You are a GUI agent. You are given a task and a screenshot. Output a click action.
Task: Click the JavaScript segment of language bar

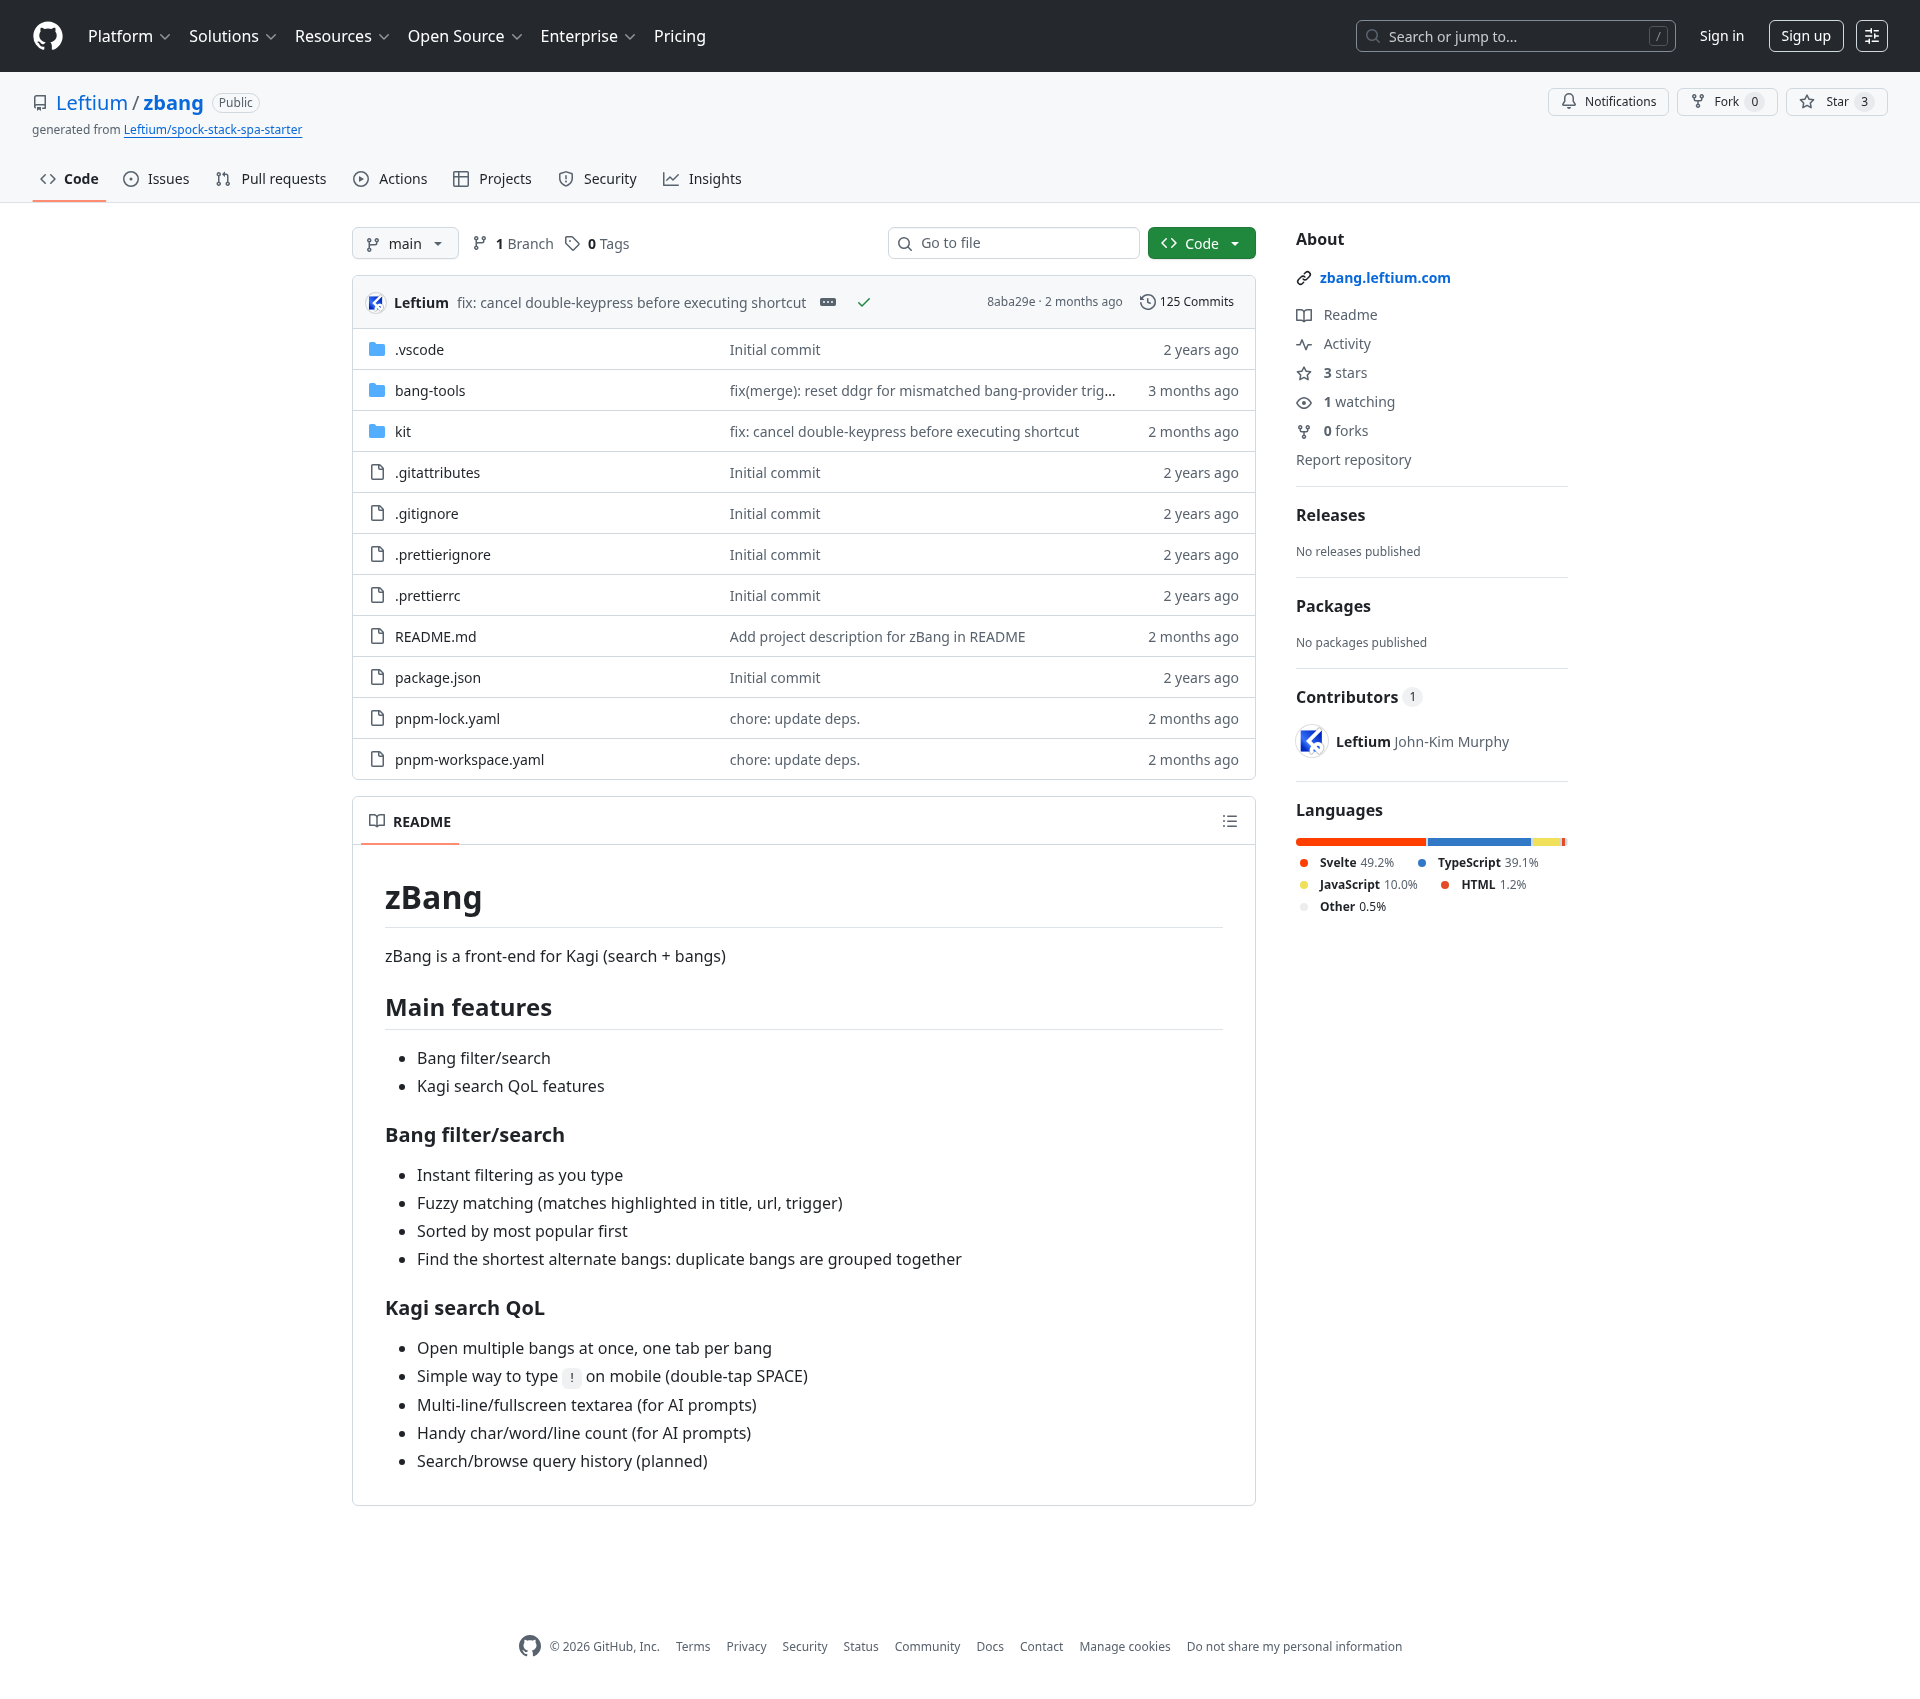click(1547, 842)
